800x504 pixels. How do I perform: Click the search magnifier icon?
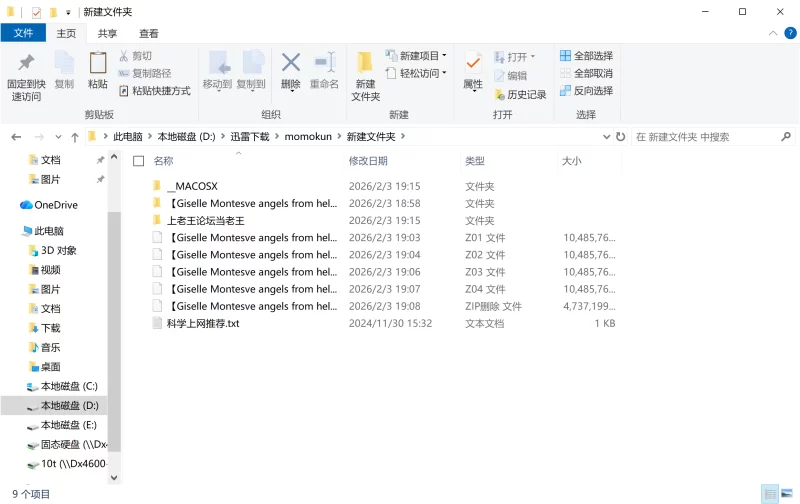[786, 136]
